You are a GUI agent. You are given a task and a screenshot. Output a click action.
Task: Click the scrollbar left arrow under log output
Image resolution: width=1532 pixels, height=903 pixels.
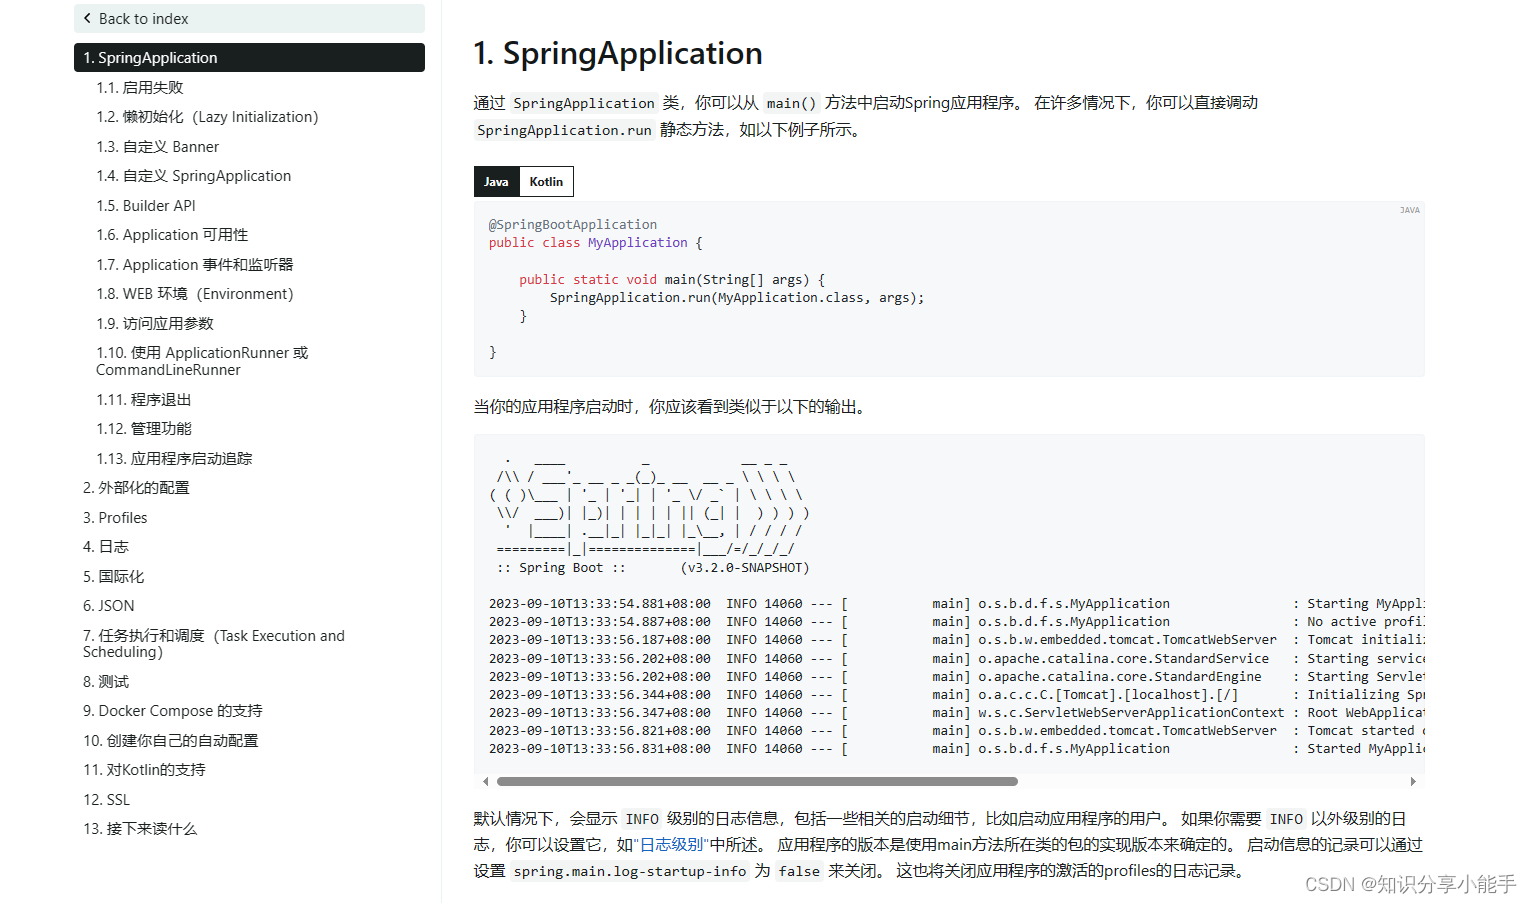coord(485,782)
